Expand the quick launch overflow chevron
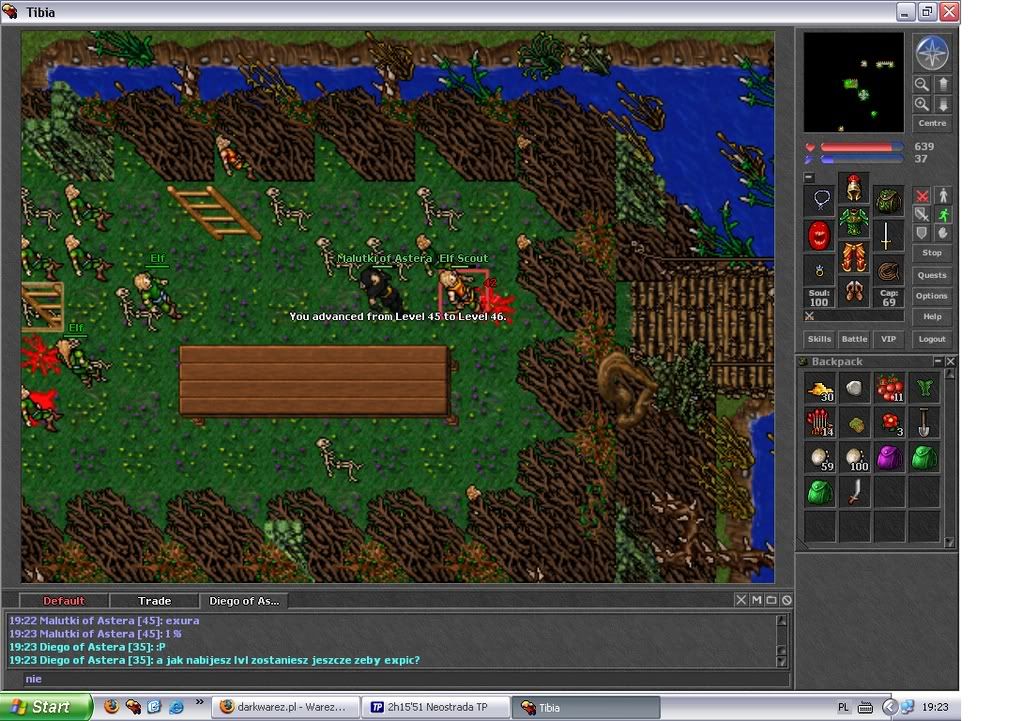Screen dimensions: 1023x721 click(199, 702)
